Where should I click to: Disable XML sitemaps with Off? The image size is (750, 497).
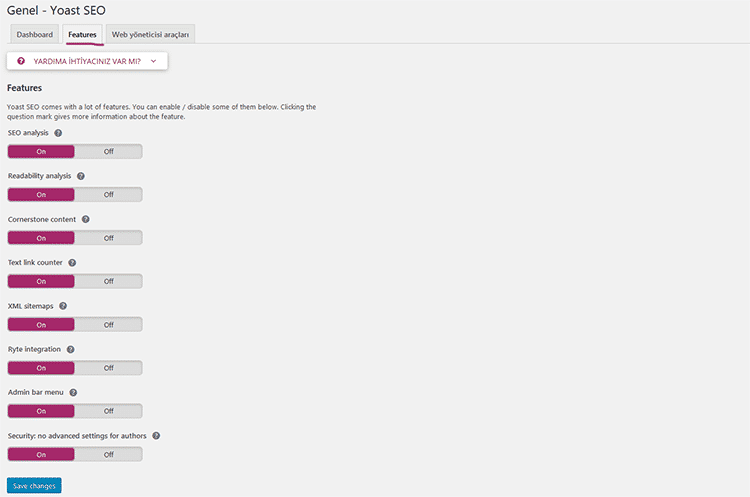(109, 325)
